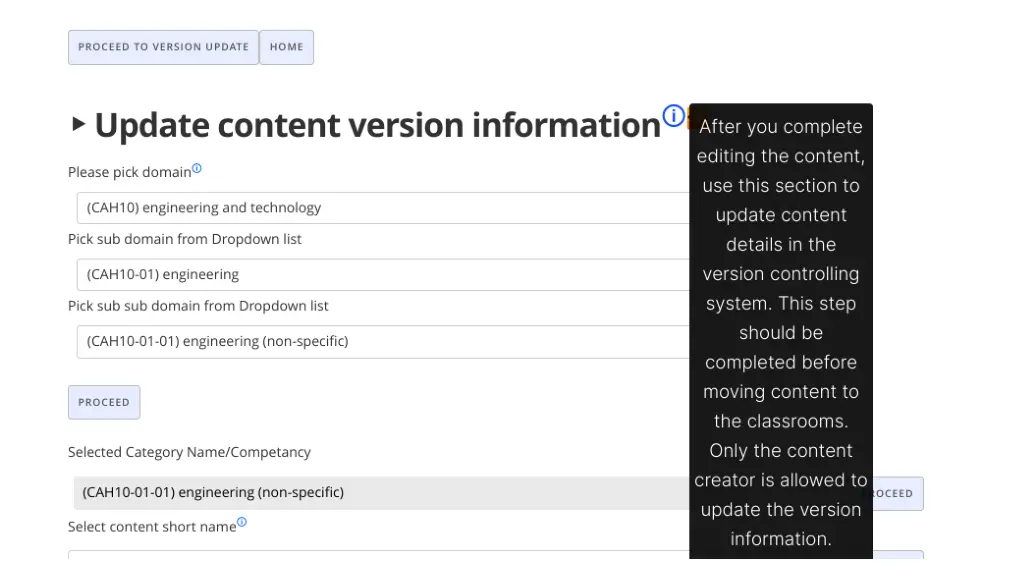Click the Please pick domain label
The image size is (1024, 576).
click(x=129, y=172)
